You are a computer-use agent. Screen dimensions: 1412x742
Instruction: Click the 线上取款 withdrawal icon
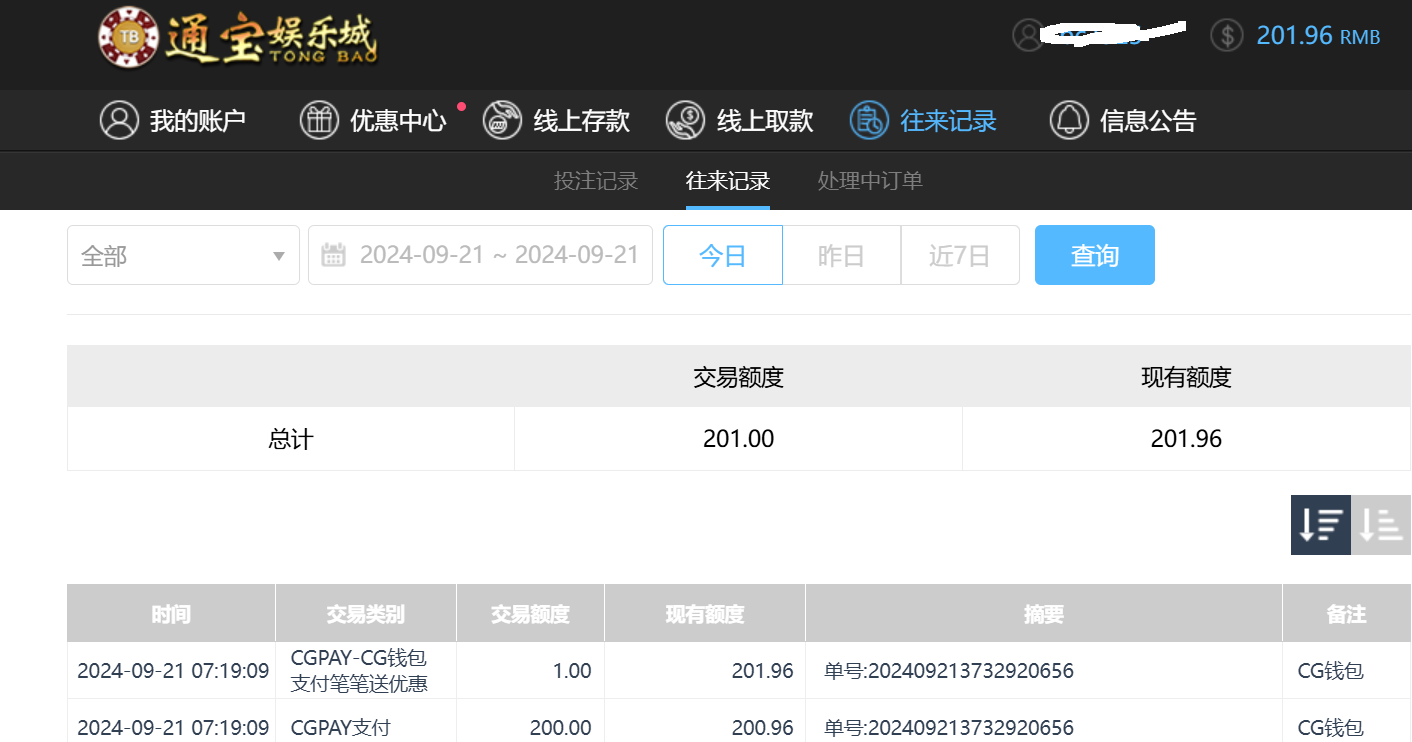click(x=685, y=121)
